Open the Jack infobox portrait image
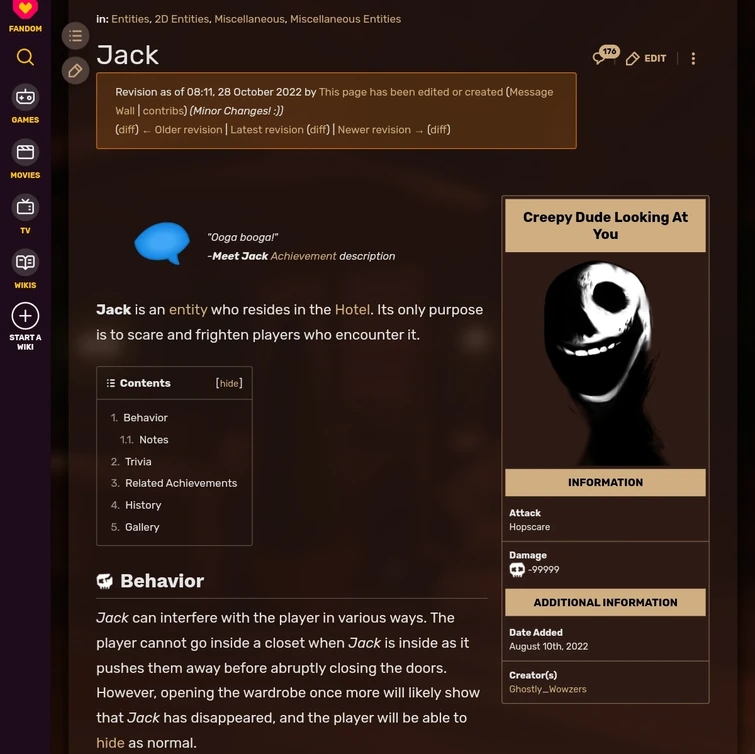This screenshot has width=755, height=754. 605,362
